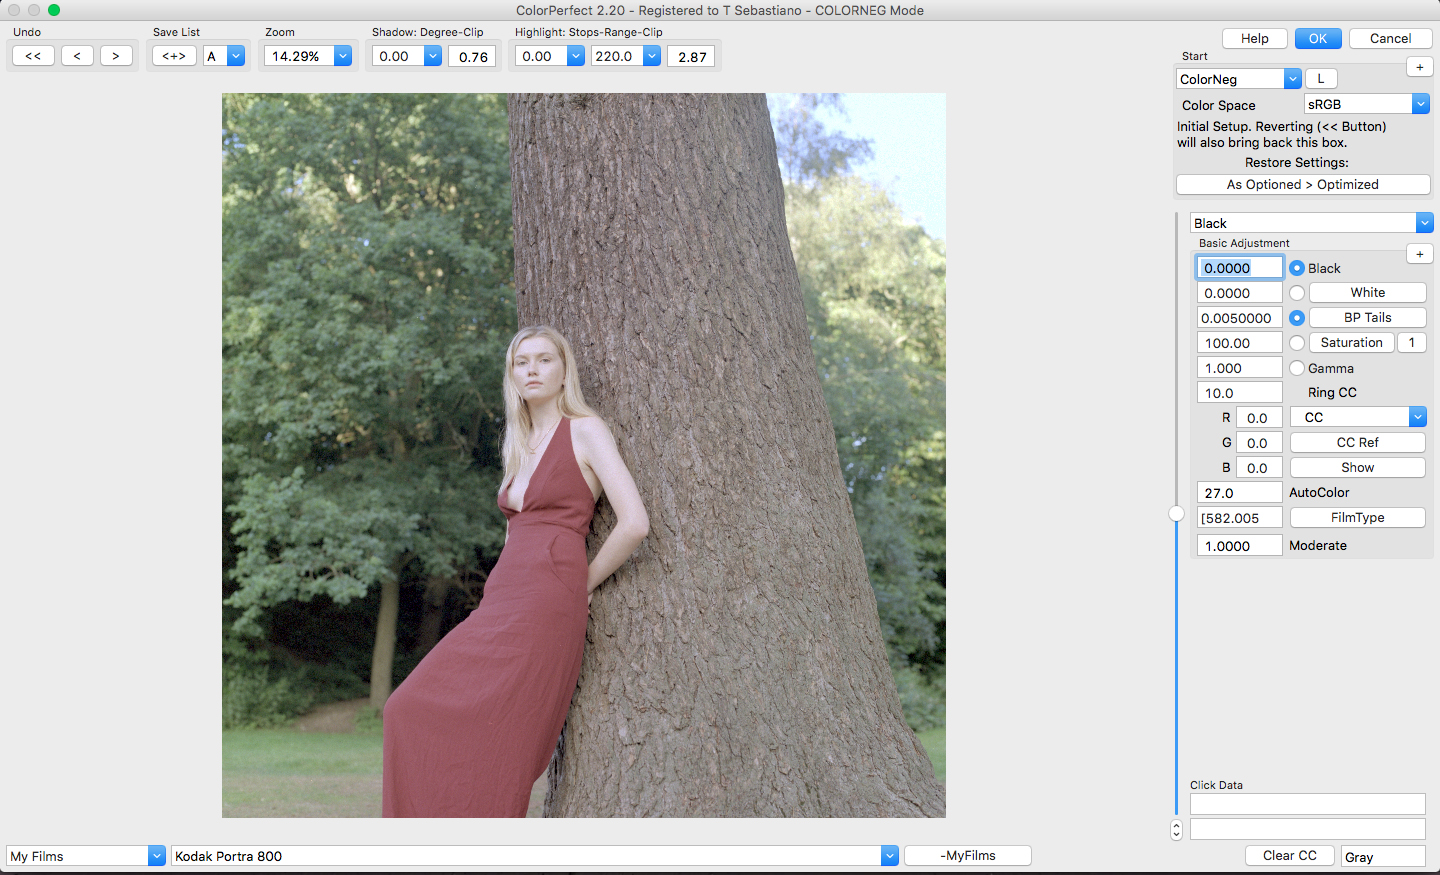1440x875 pixels.
Task: Click the AutoColor 27.0 field
Action: pyautogui.click(x=1240, y=493)
